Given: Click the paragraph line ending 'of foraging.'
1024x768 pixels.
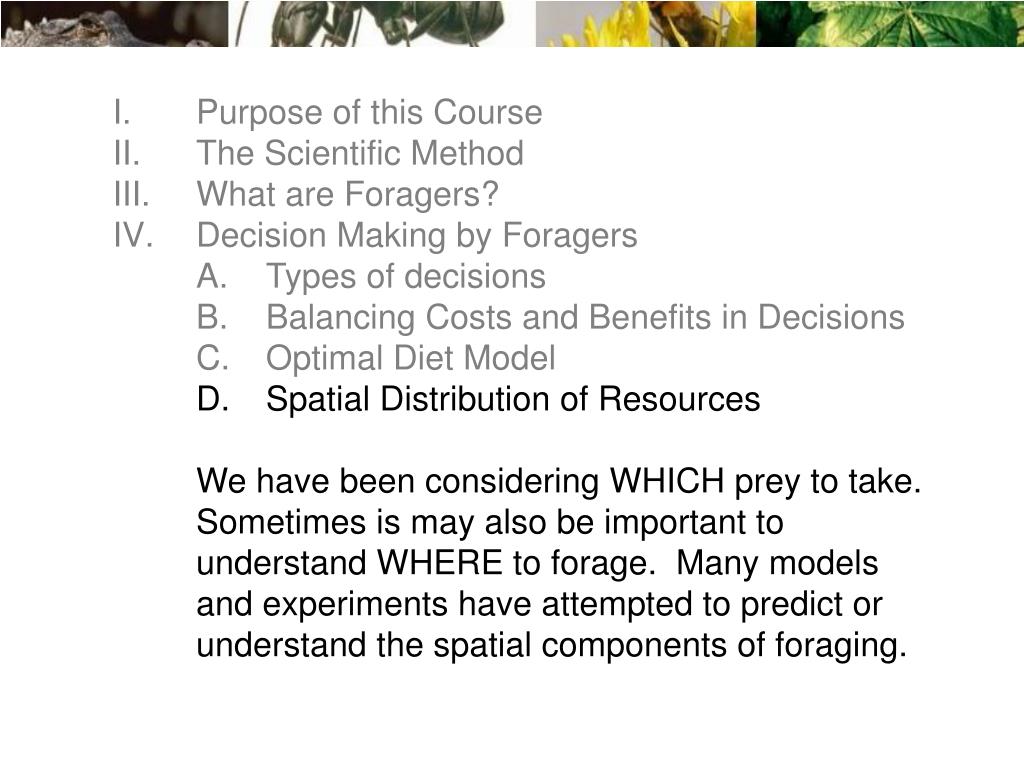Looking at the screenshot, I should coord(552,645).
